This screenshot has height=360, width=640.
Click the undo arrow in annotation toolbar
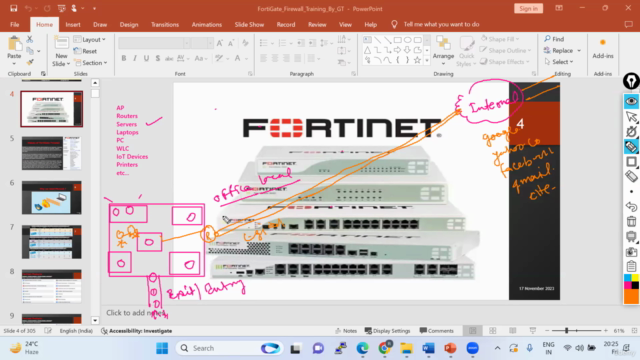click(x=631, y=207)
